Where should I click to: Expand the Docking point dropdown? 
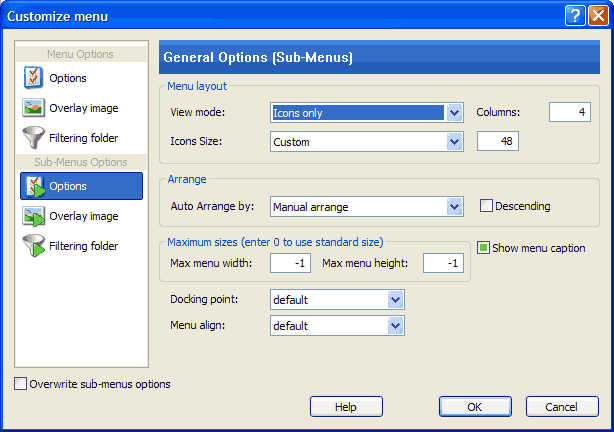click(395, 299)
